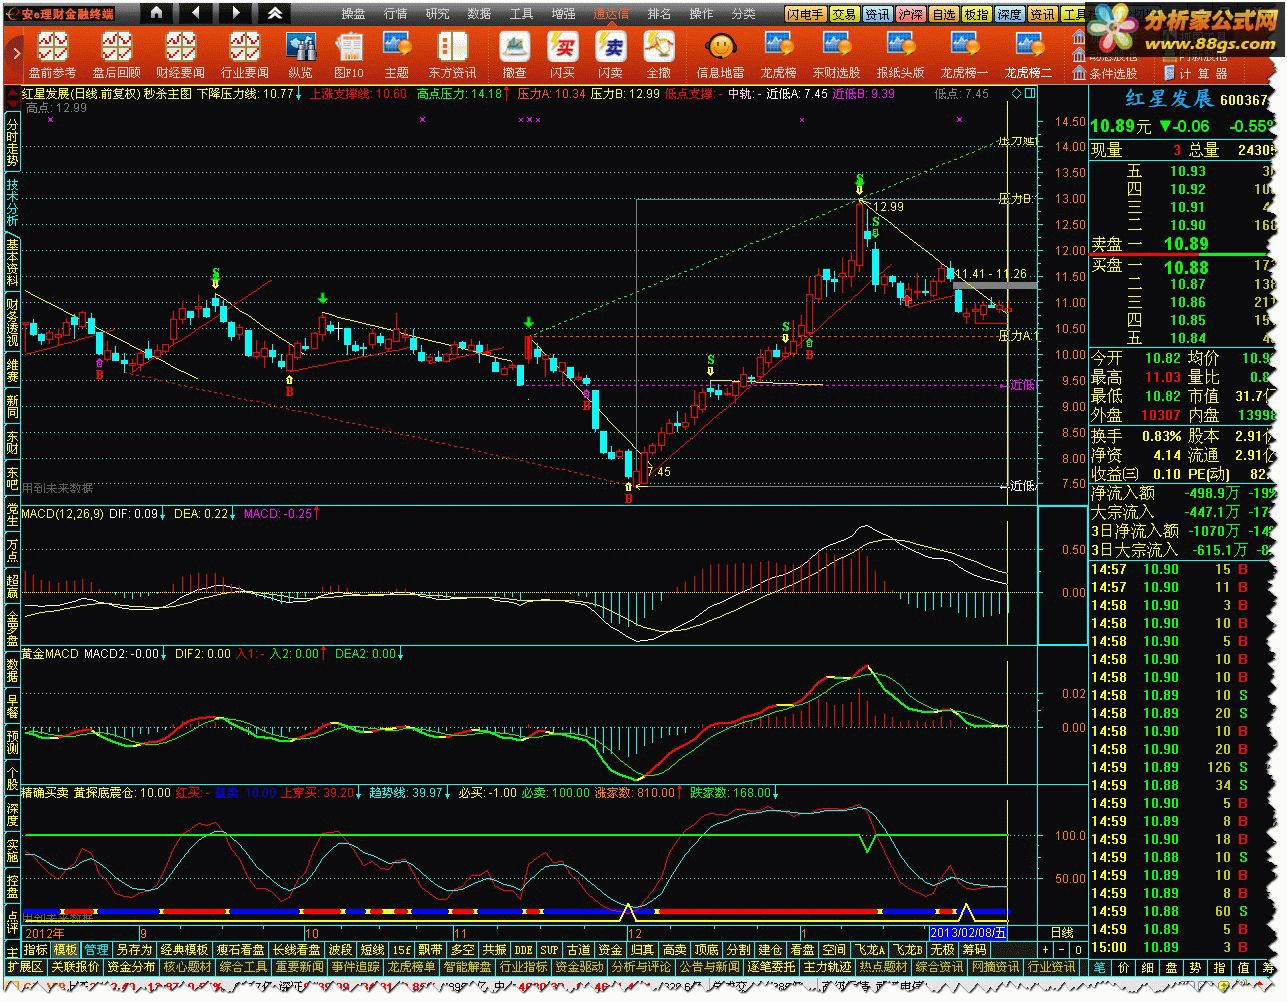1287x1002 pixels.
Task: Click the 闪买 quick buy icon
Action: click(x=562, y=55)
